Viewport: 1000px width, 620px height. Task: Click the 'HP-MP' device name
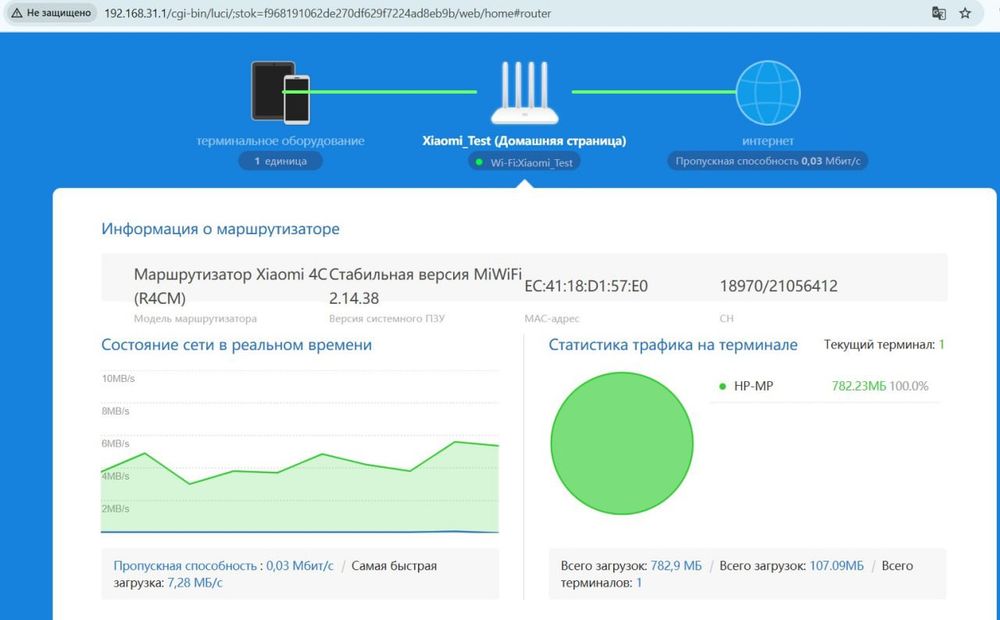click(x=753, y=386)
